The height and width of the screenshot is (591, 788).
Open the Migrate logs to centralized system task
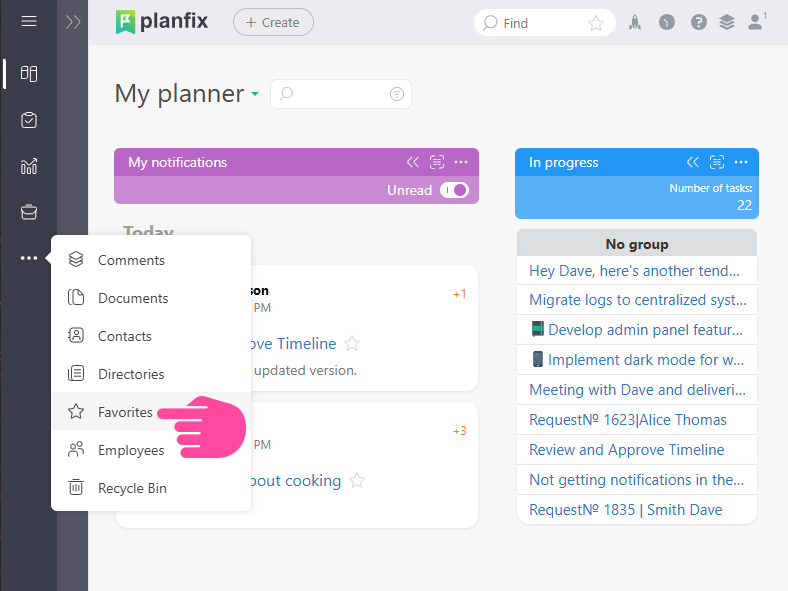(637, 299)
